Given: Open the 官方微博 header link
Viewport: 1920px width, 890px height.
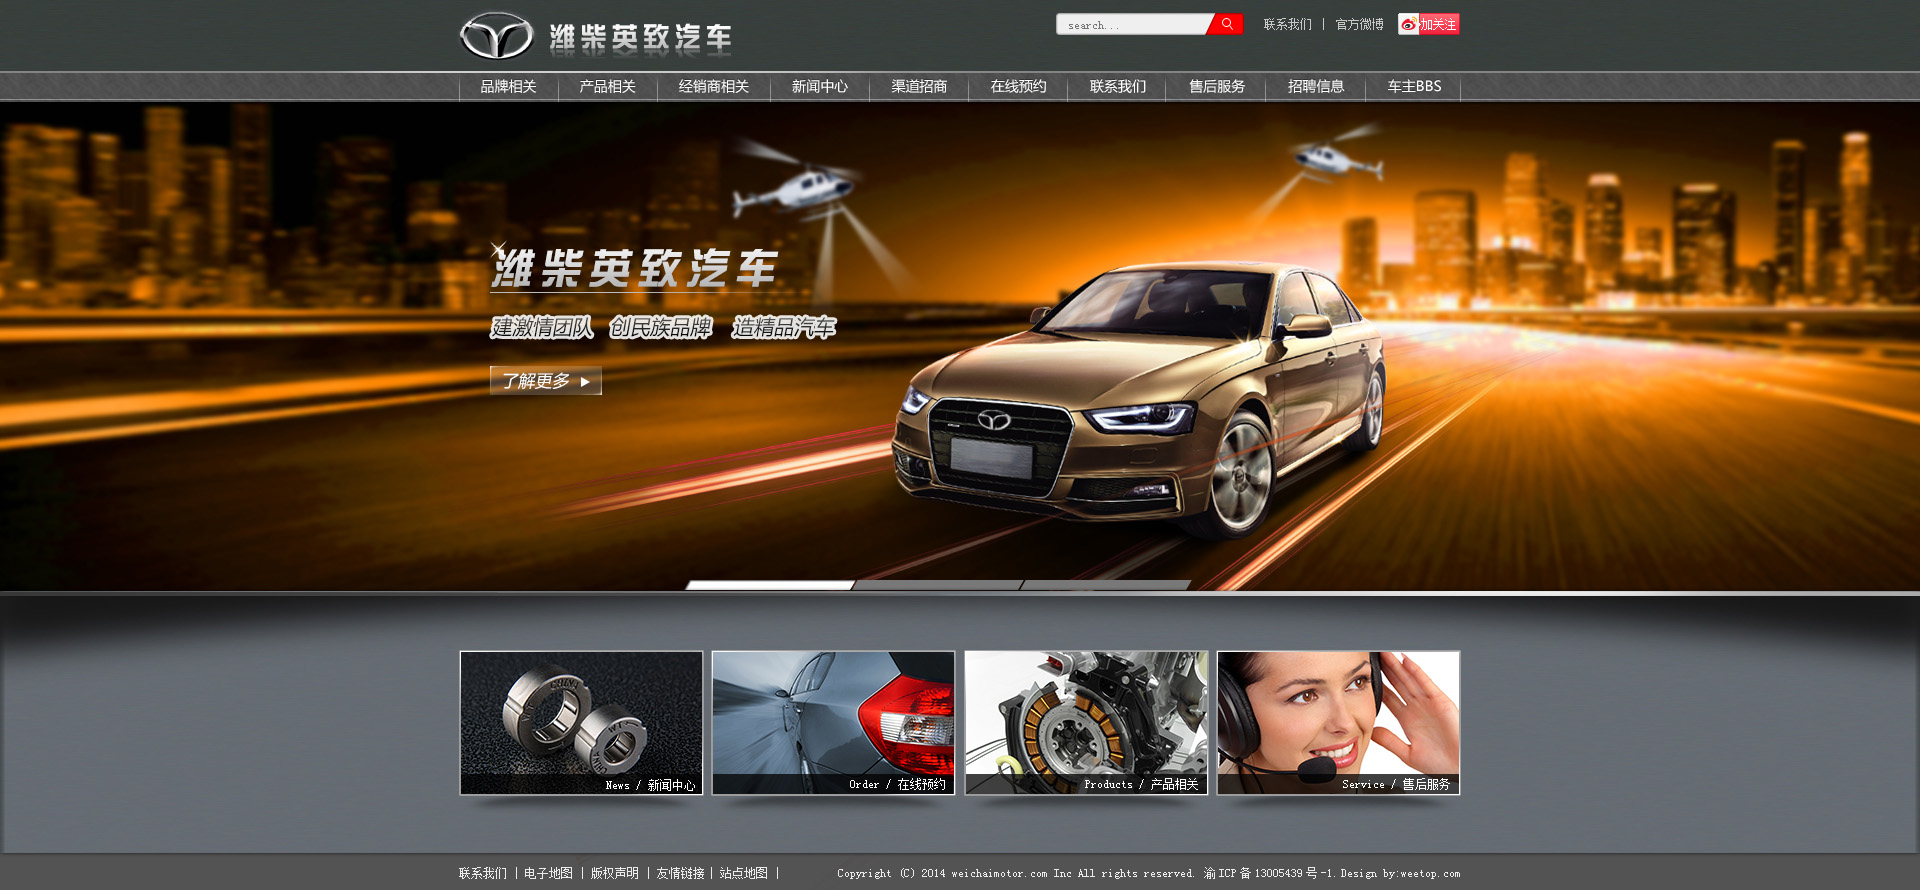Looking at the screenshot, I should (1359, 24).
